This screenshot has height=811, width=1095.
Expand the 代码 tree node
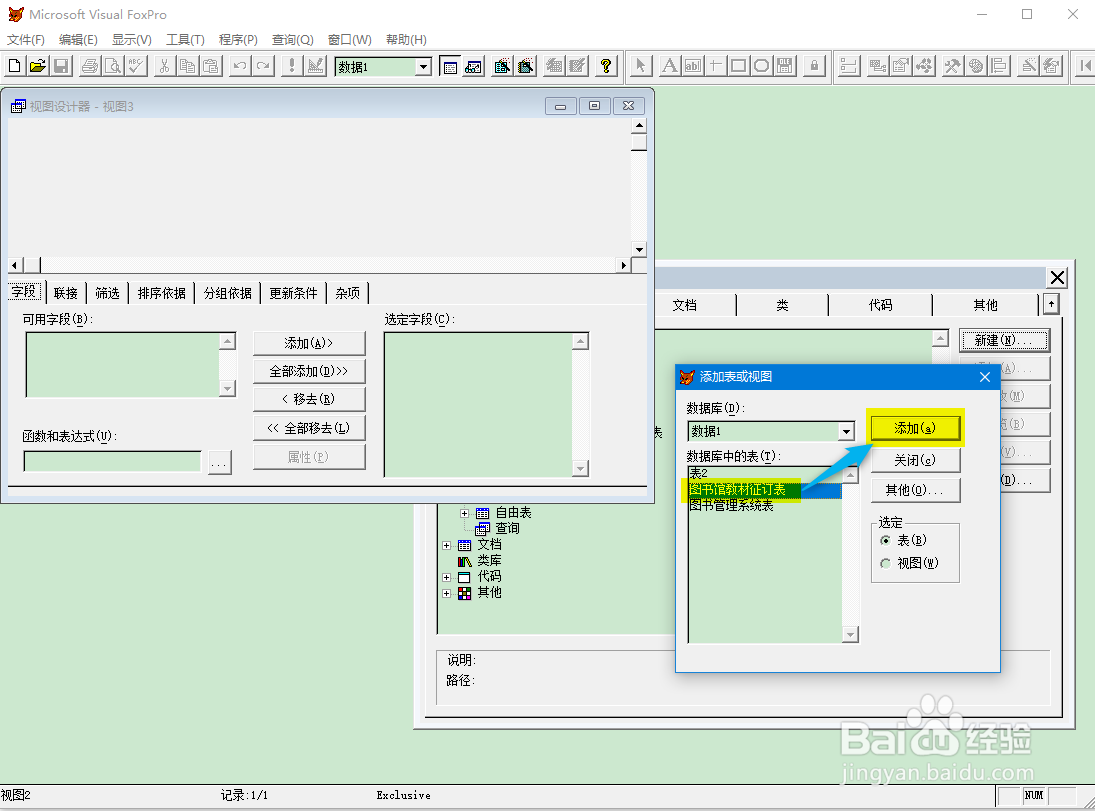point(446,577)
